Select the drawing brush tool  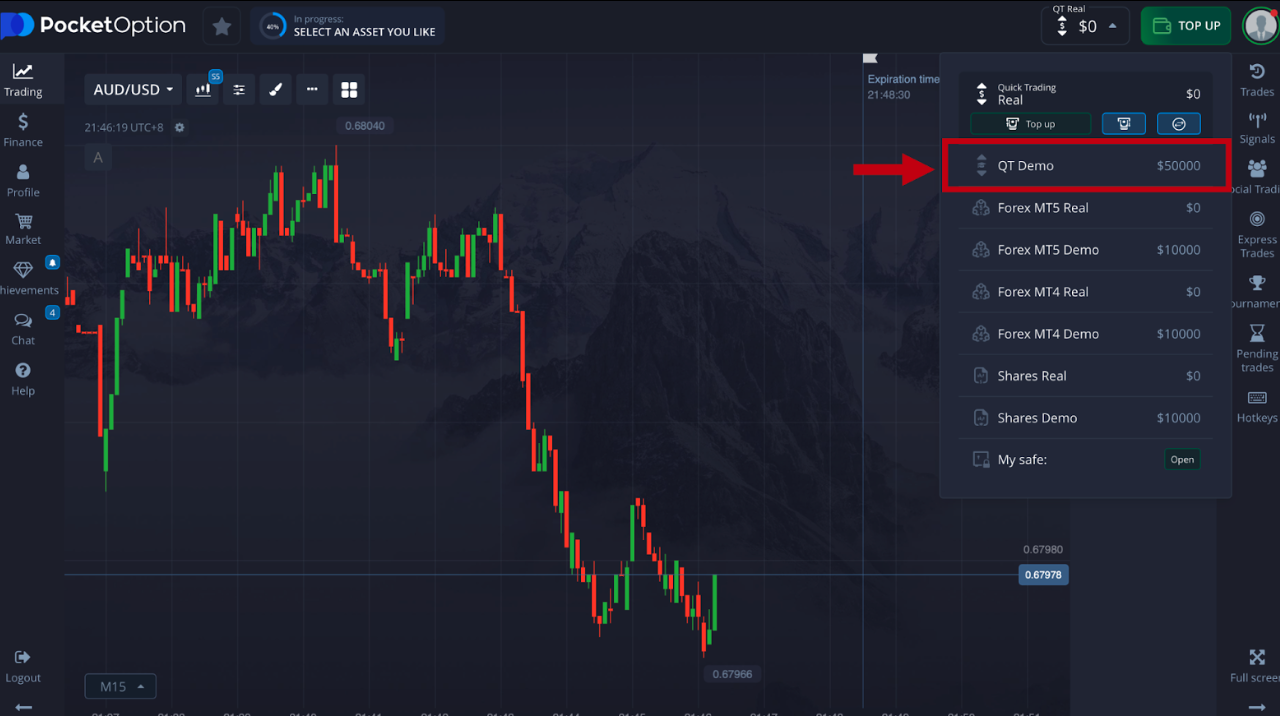[x=276, y=90]
